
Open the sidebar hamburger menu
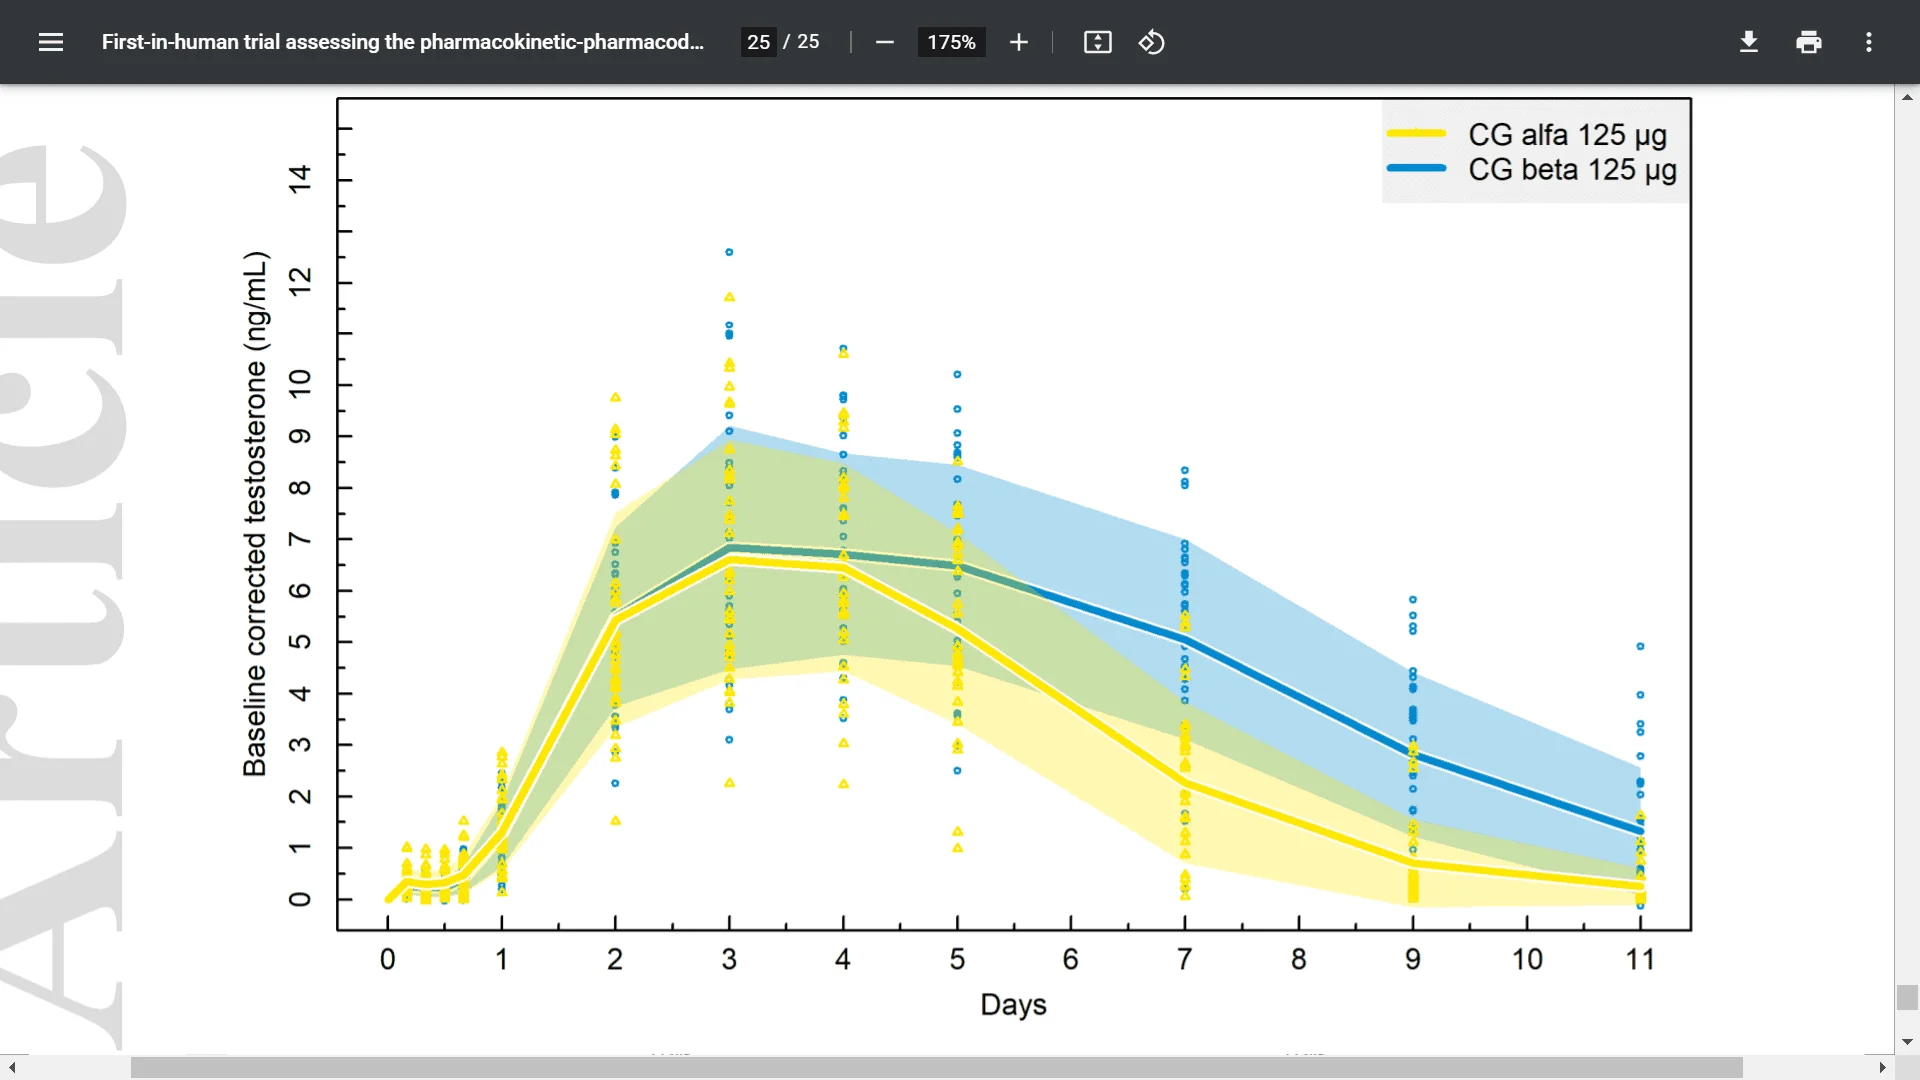[51, 42]
